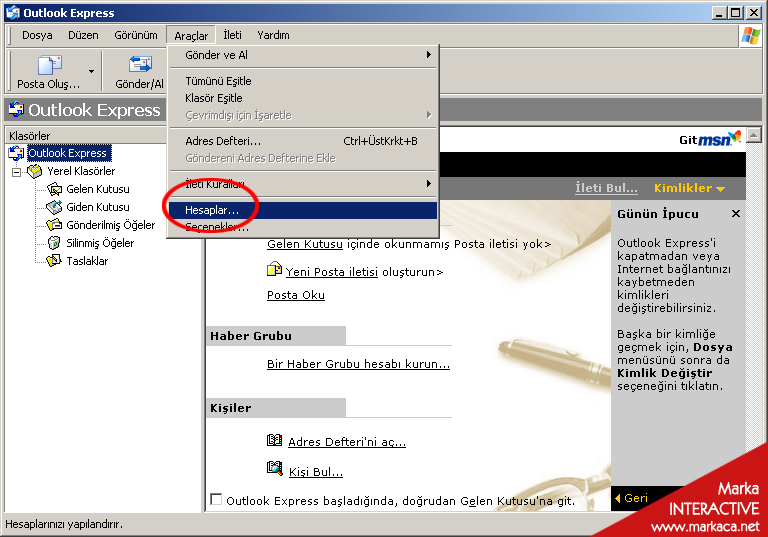Click the Araçlar menu
This screenshot has height=537, width=768.
tap(191, 36)
